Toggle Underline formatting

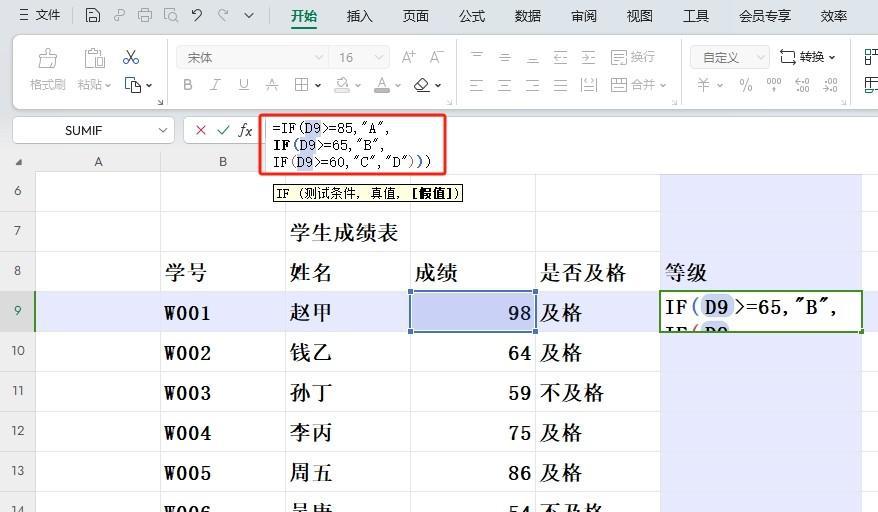244,85
